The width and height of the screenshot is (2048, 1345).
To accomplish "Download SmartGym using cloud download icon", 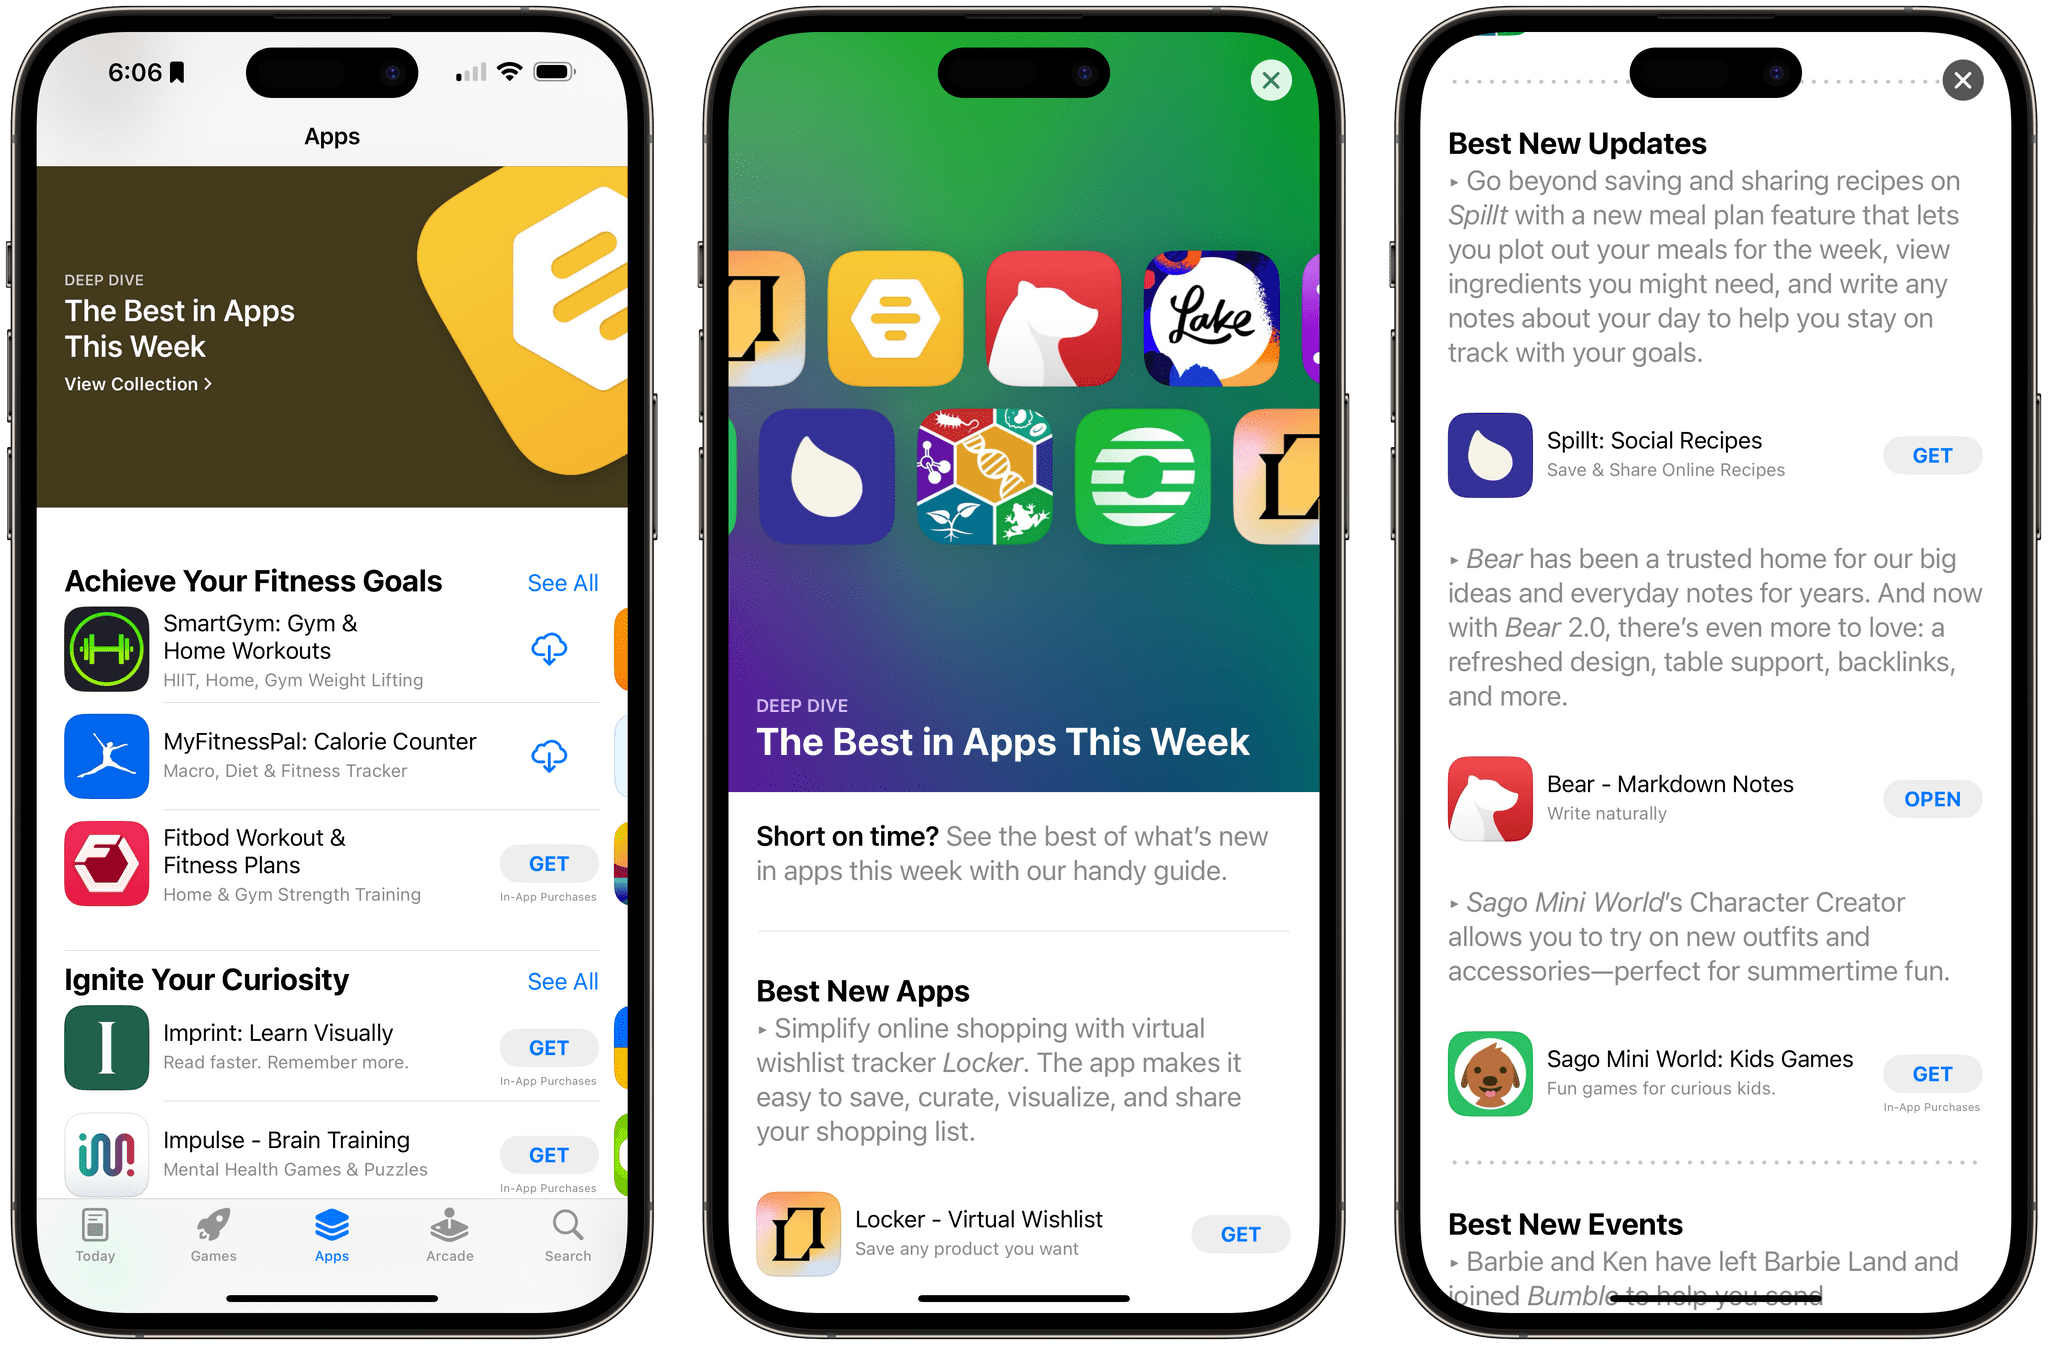I will click(x=548, y=647).
